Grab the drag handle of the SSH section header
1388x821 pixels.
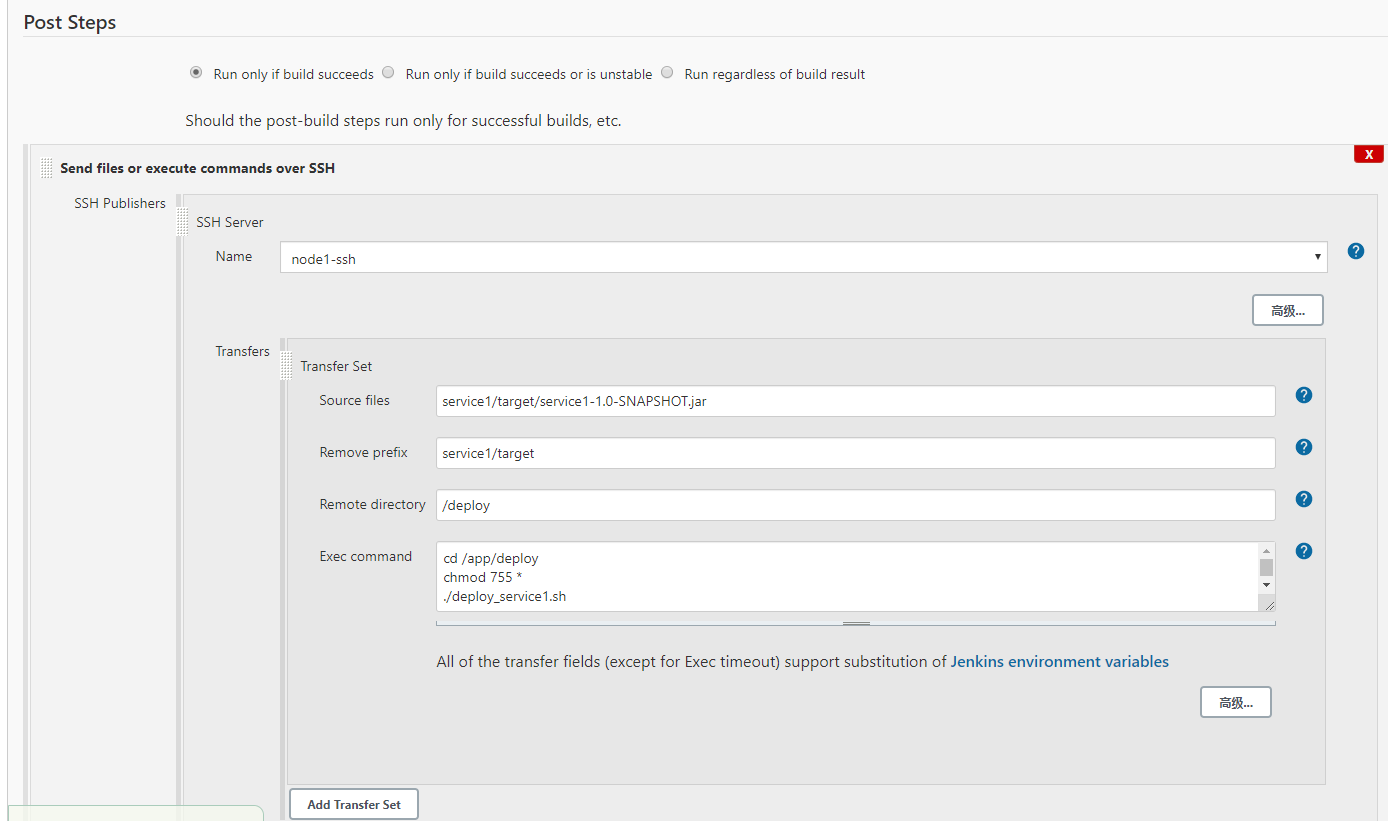(46, 167)
